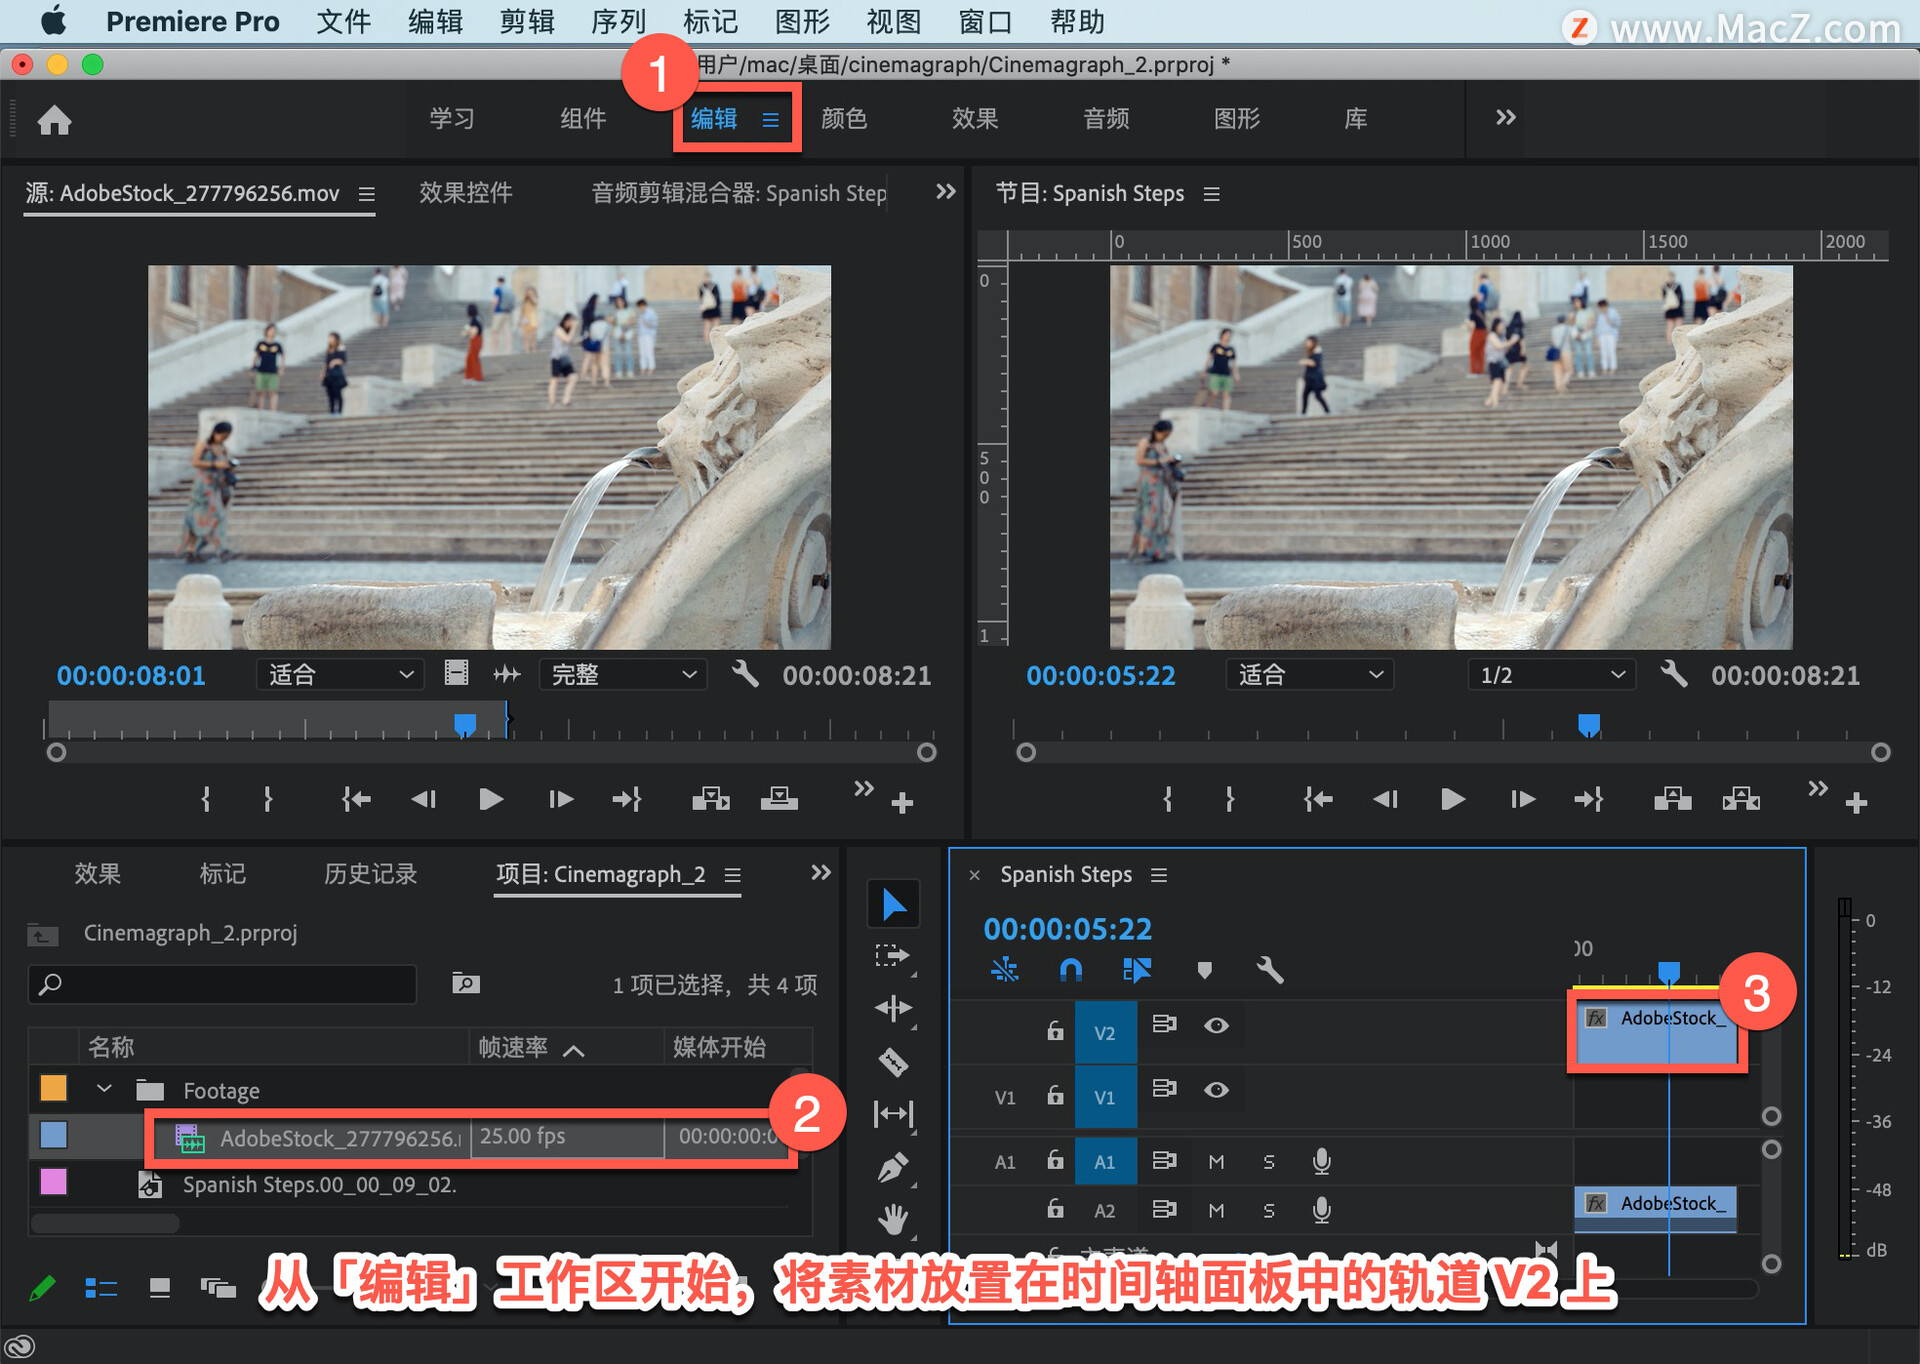Open the fit zoom dropdown under Source monitor
Viewport: 1920px width, 1364px height.
[x=339, y=674]
